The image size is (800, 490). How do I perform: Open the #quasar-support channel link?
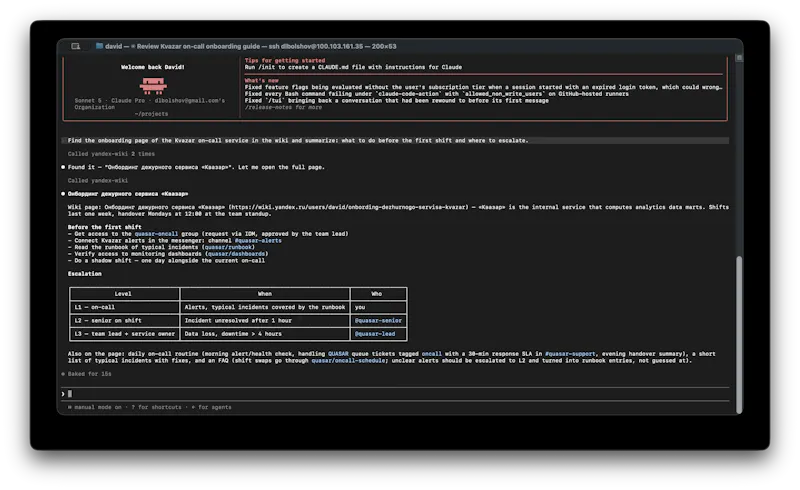tap(570, 354)
